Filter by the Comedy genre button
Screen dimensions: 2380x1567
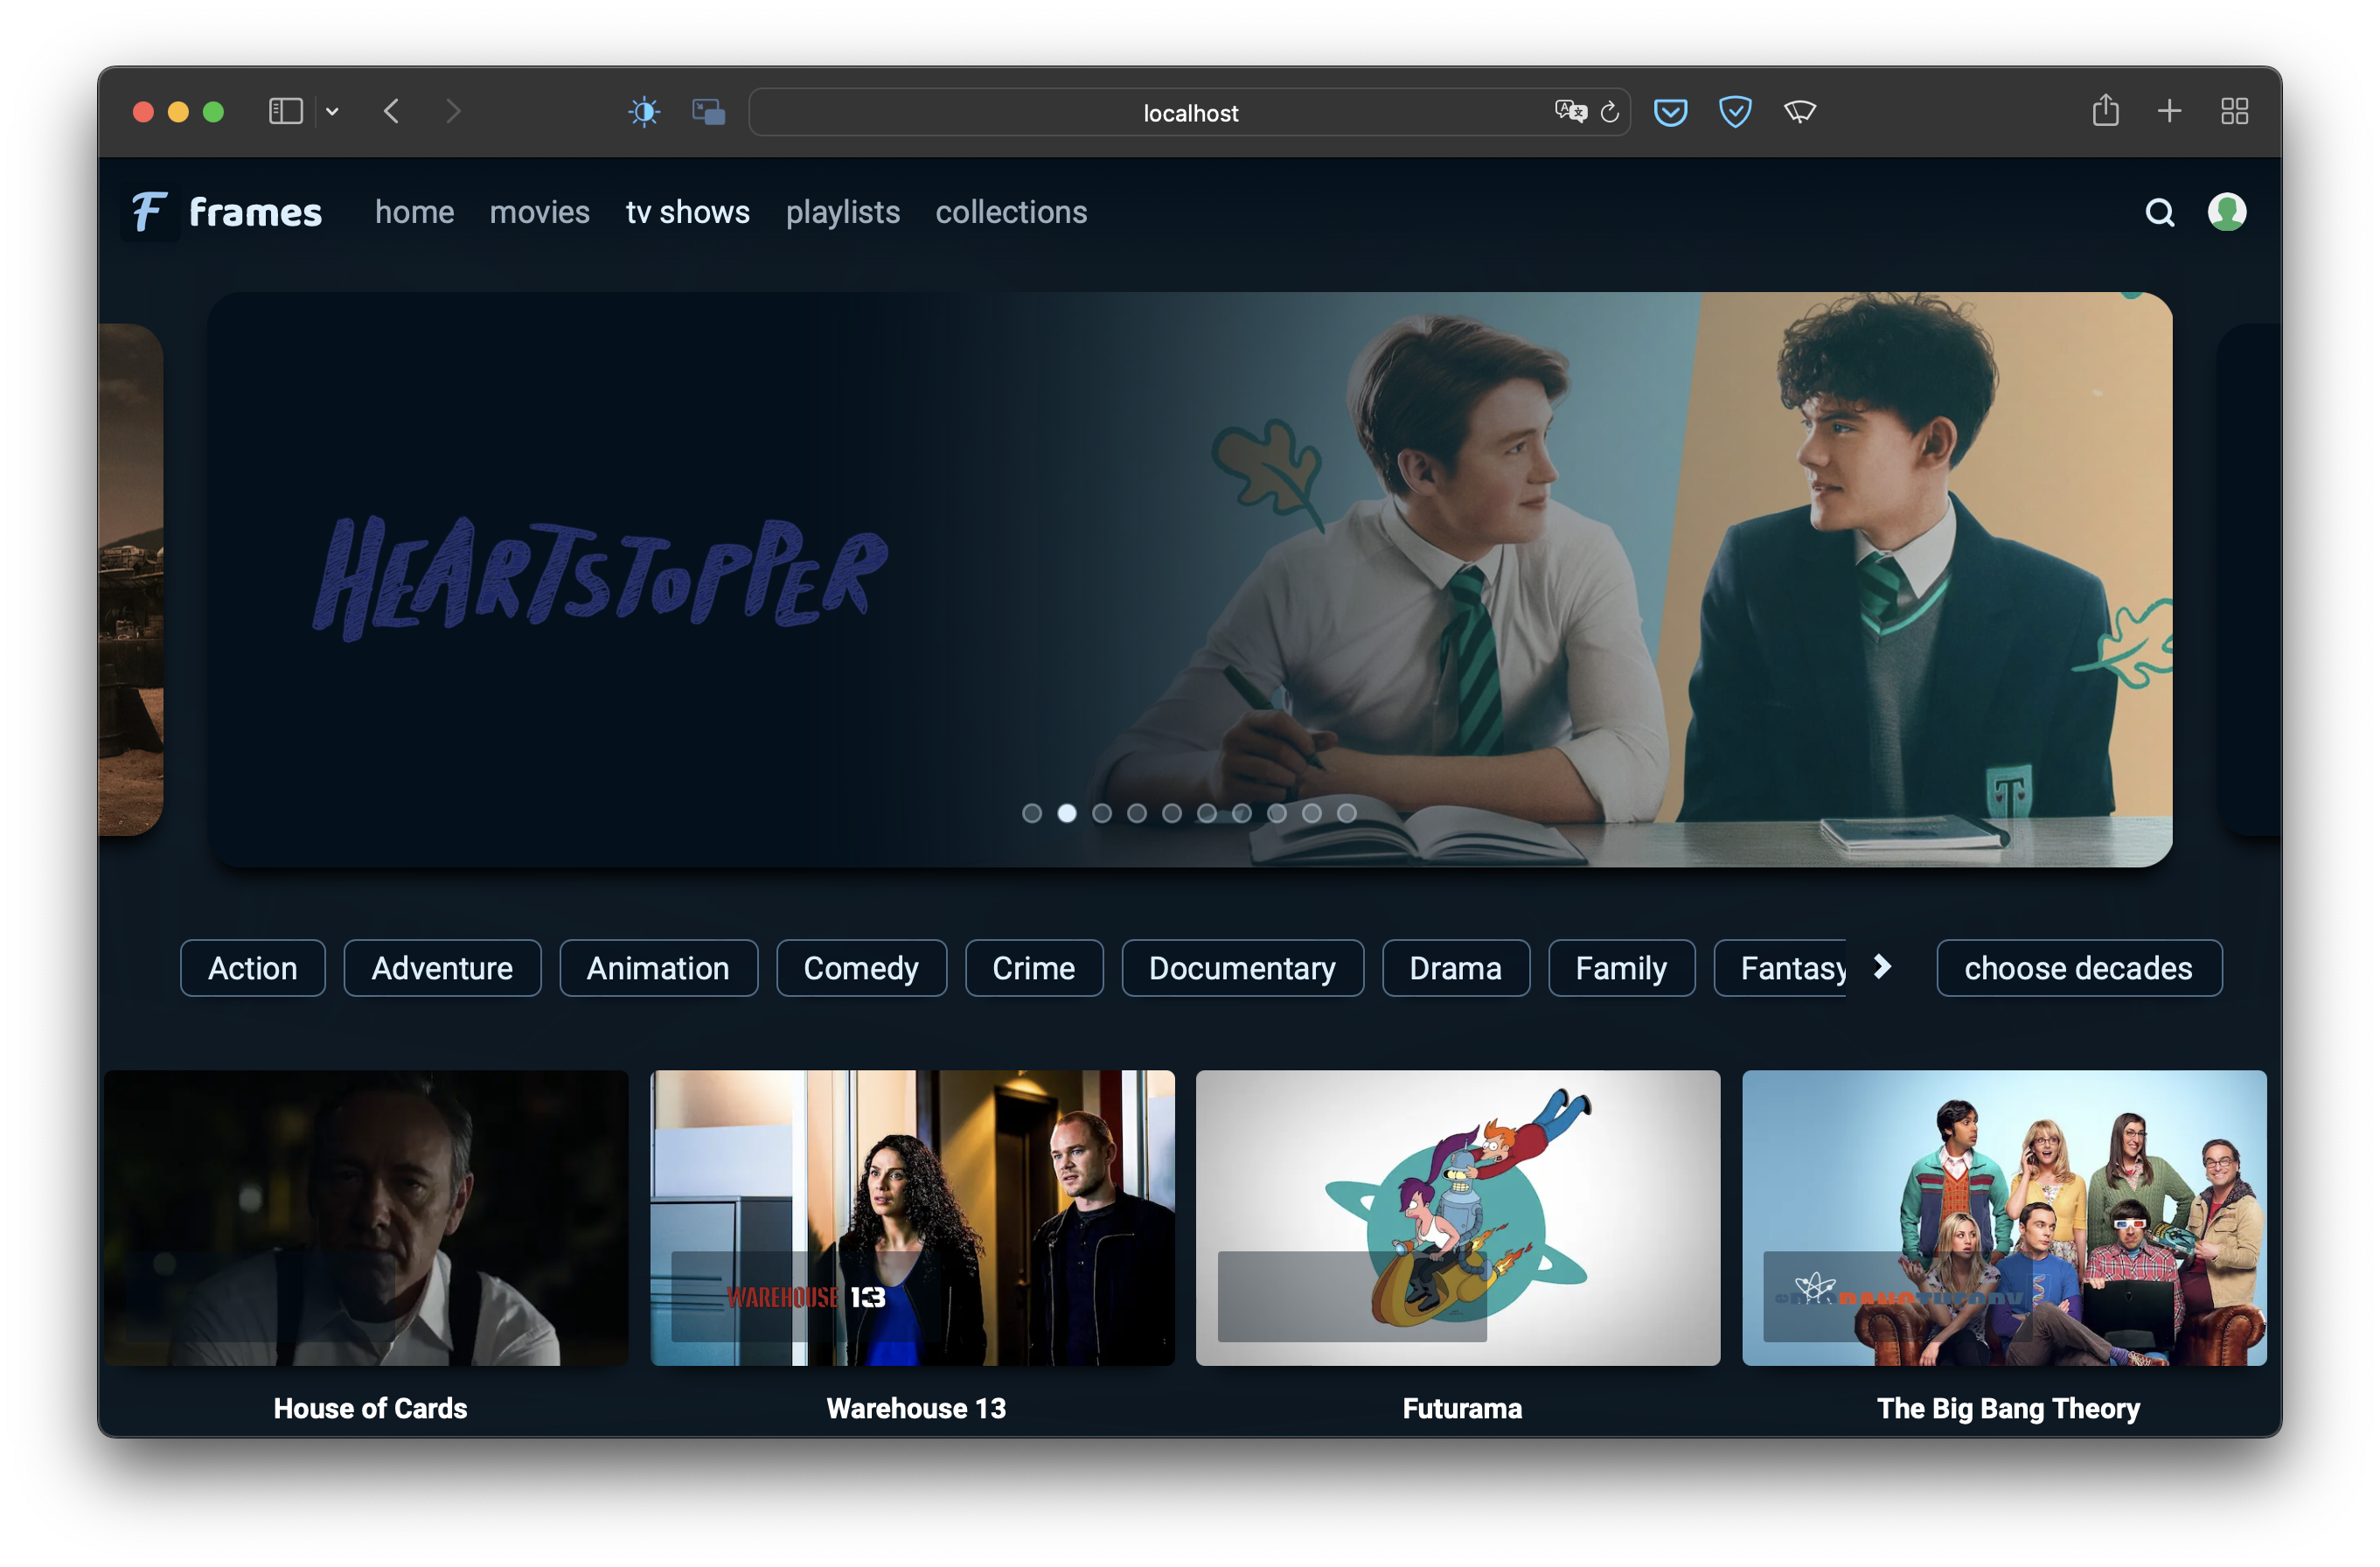(860, 968)
